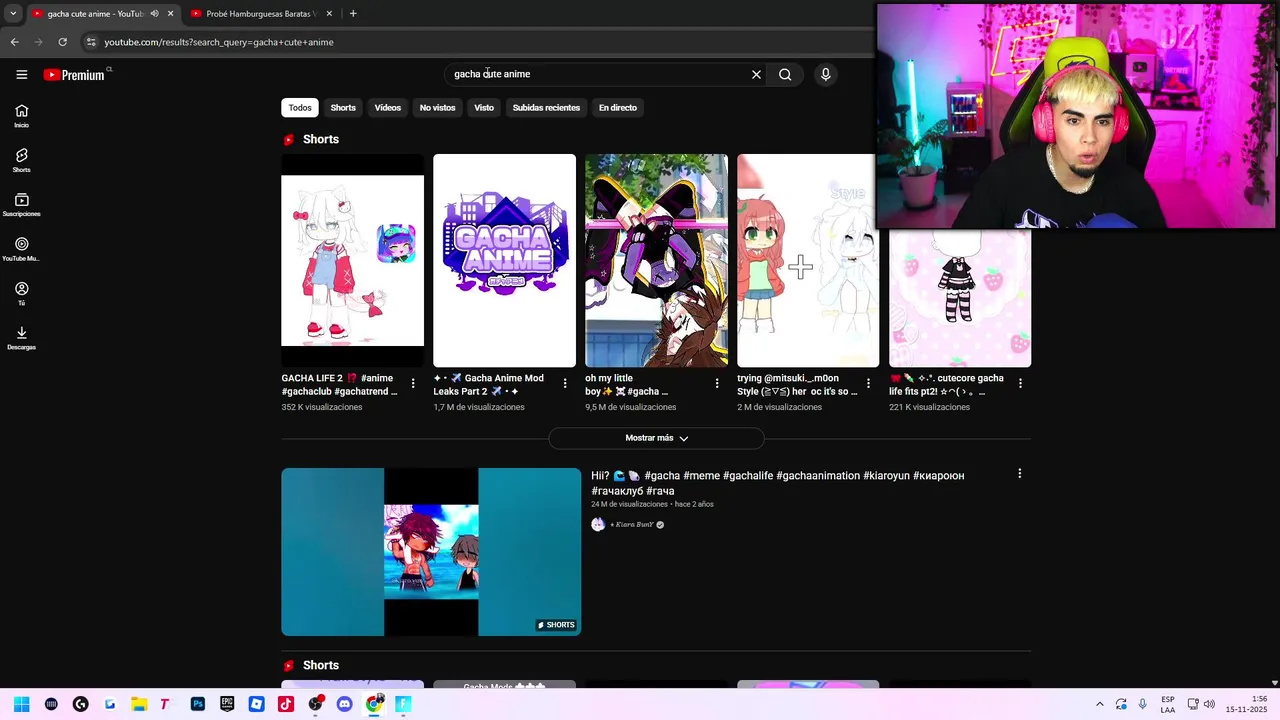Mute the gacha cute anime tab audio
Viewport: 1280px width, 720px height.
(154, 14)
